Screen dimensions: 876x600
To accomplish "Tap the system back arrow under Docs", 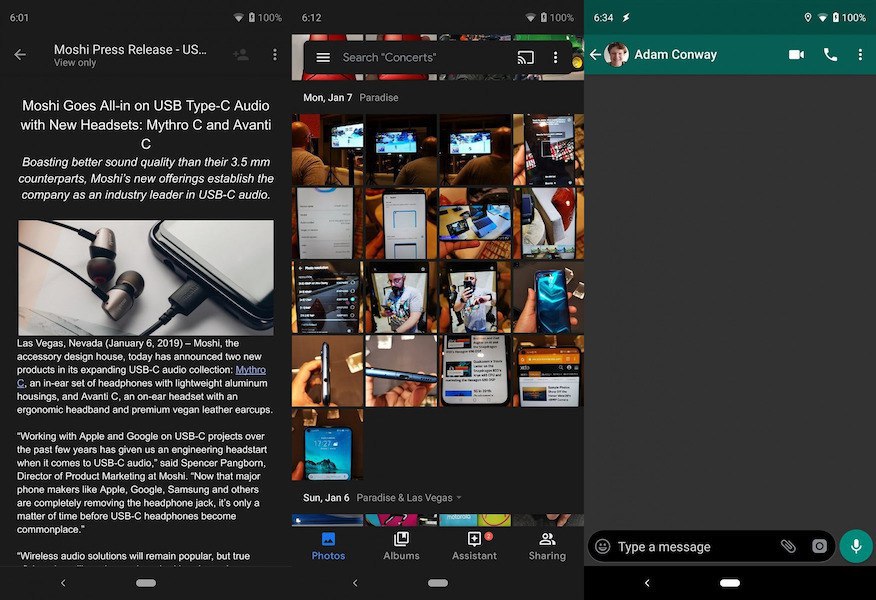I will pos(63,583).
